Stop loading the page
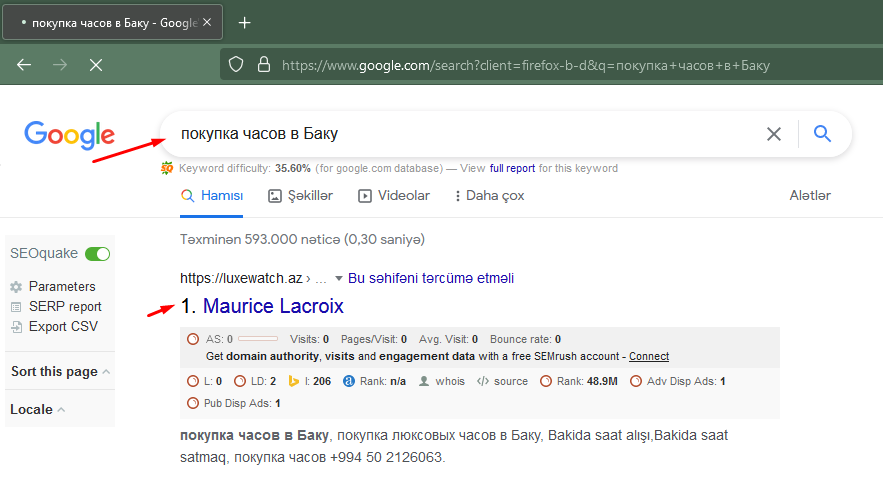Image resolution: width=883 pixels, height=482 pixels. (96, 65)
